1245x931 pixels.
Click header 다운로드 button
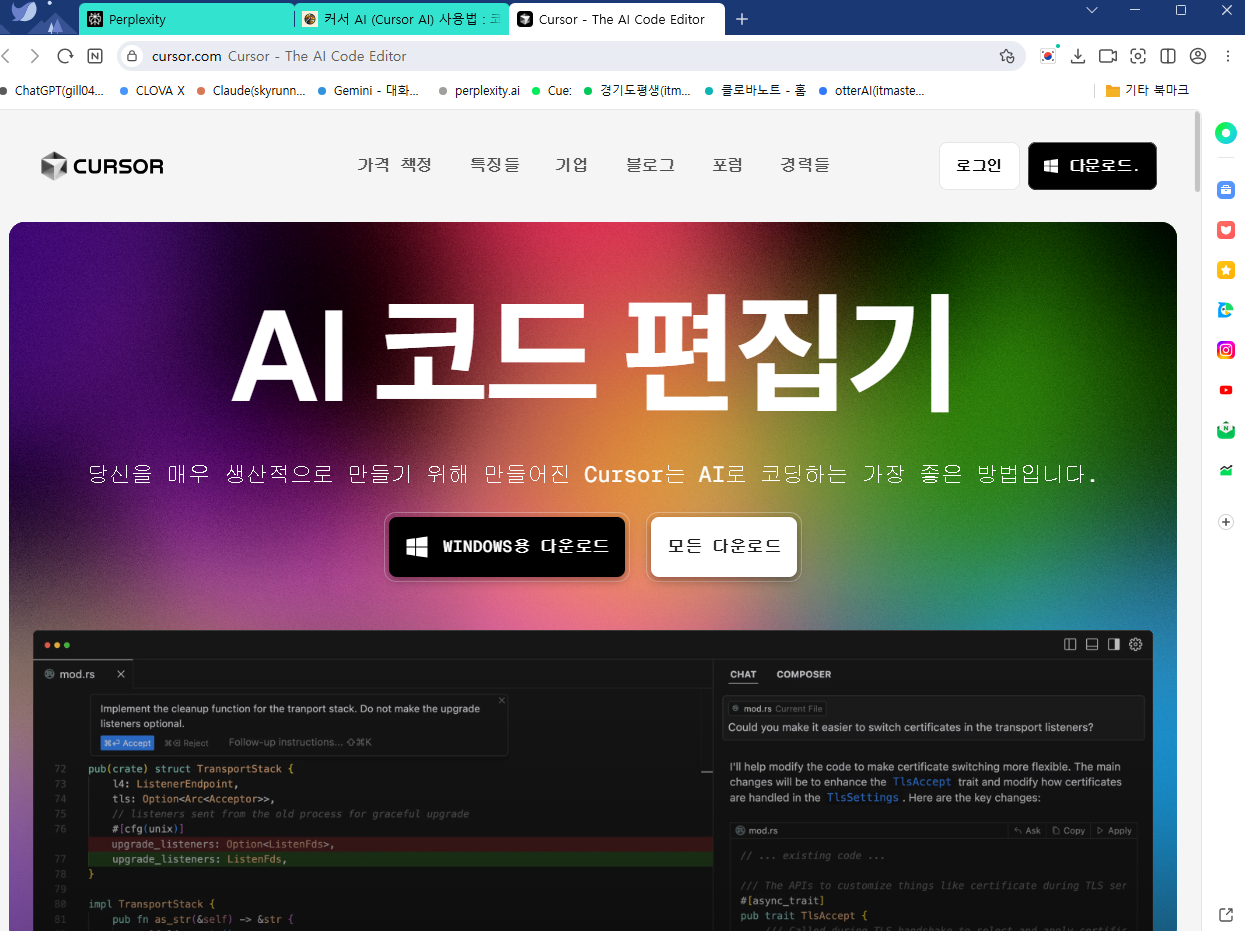pos(1092,166)
